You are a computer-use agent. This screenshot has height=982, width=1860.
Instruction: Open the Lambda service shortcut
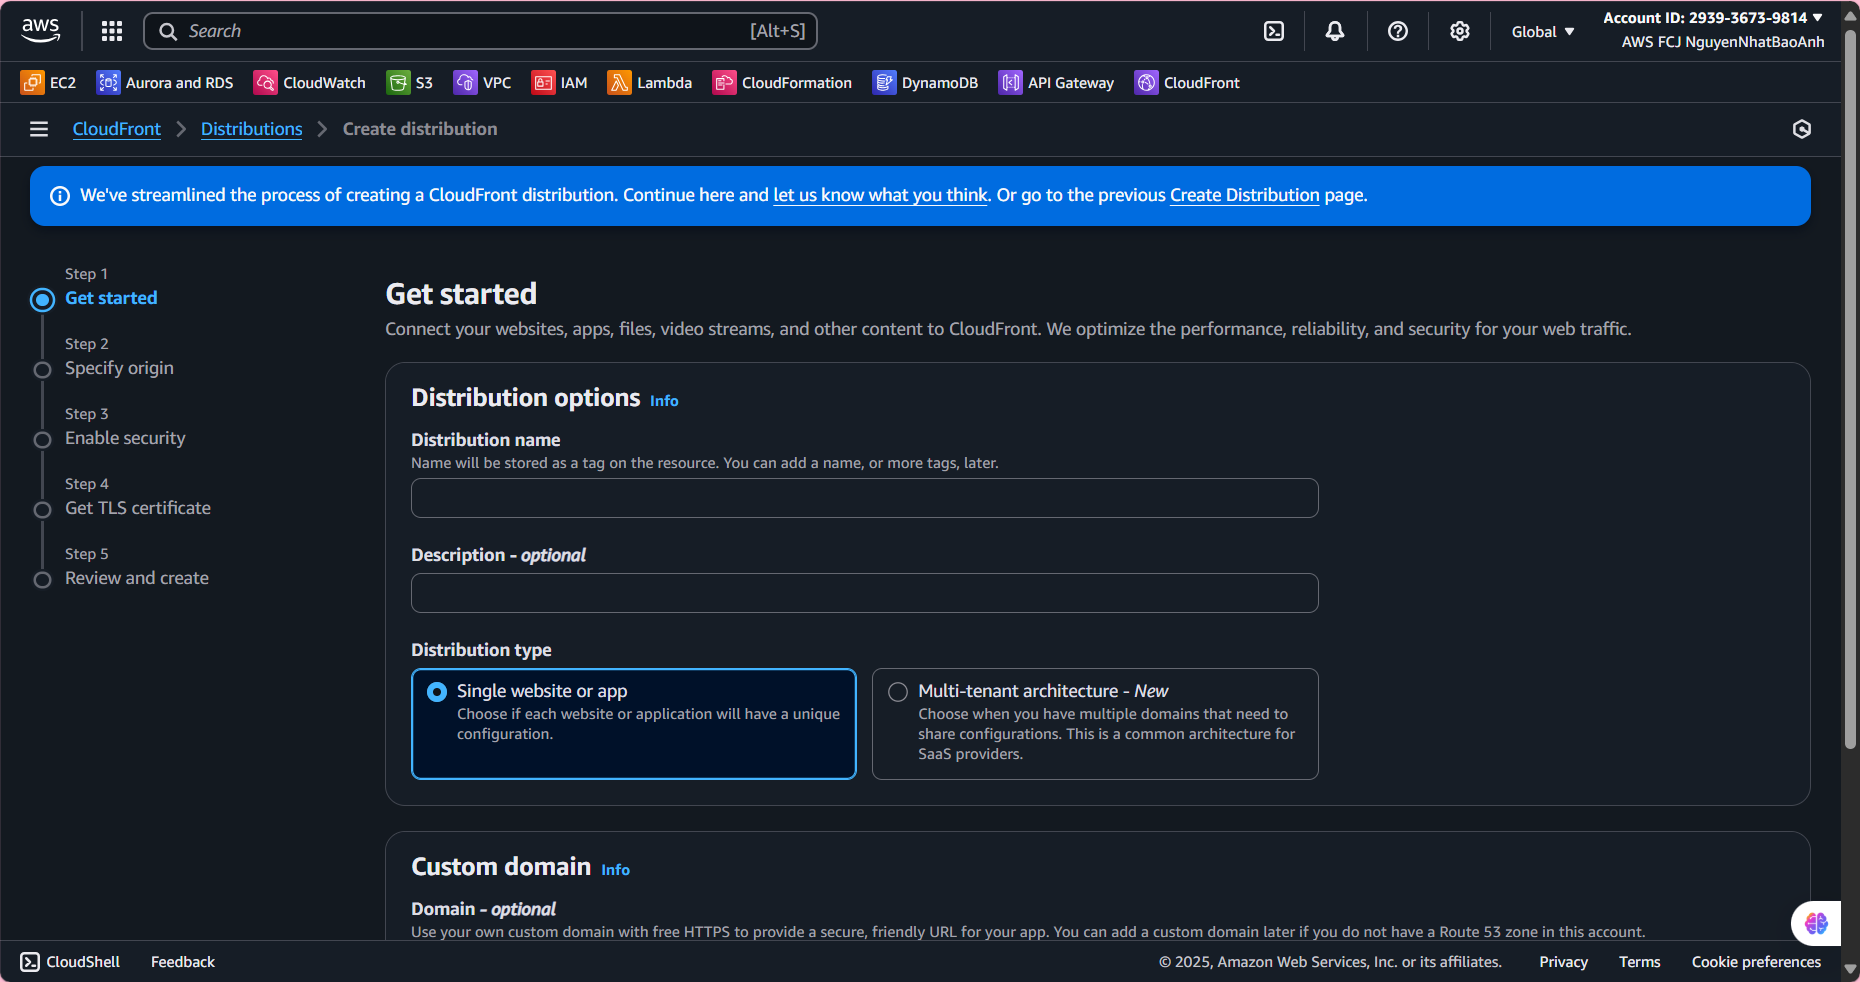click(650, 83)
